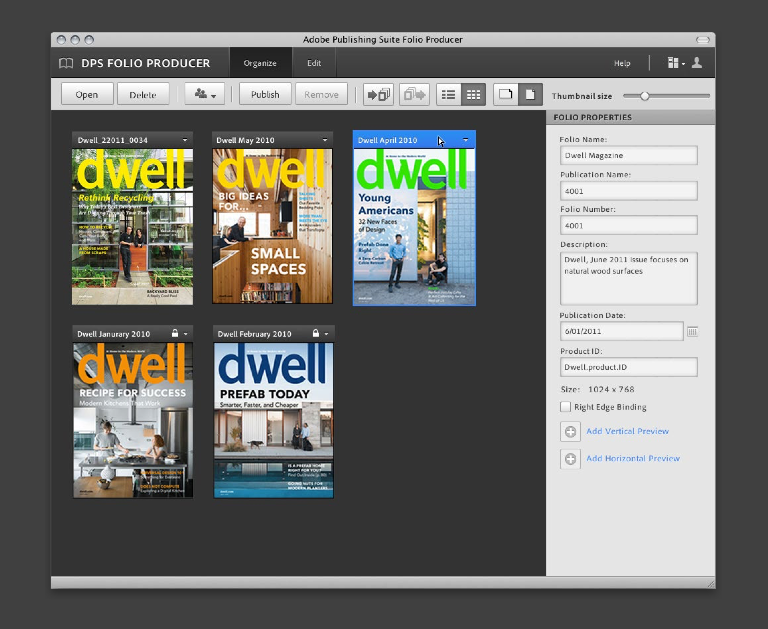The height and width of the screenshot is (629, 768).
Task: Select the Dwell February 2010 cover thumbnail
Action: [x=273, y=420]
